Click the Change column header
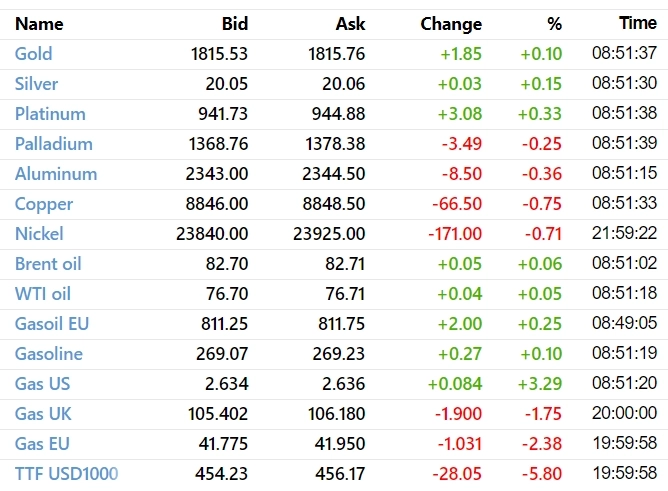Screen dimensions: 668x491 (451, 24)
